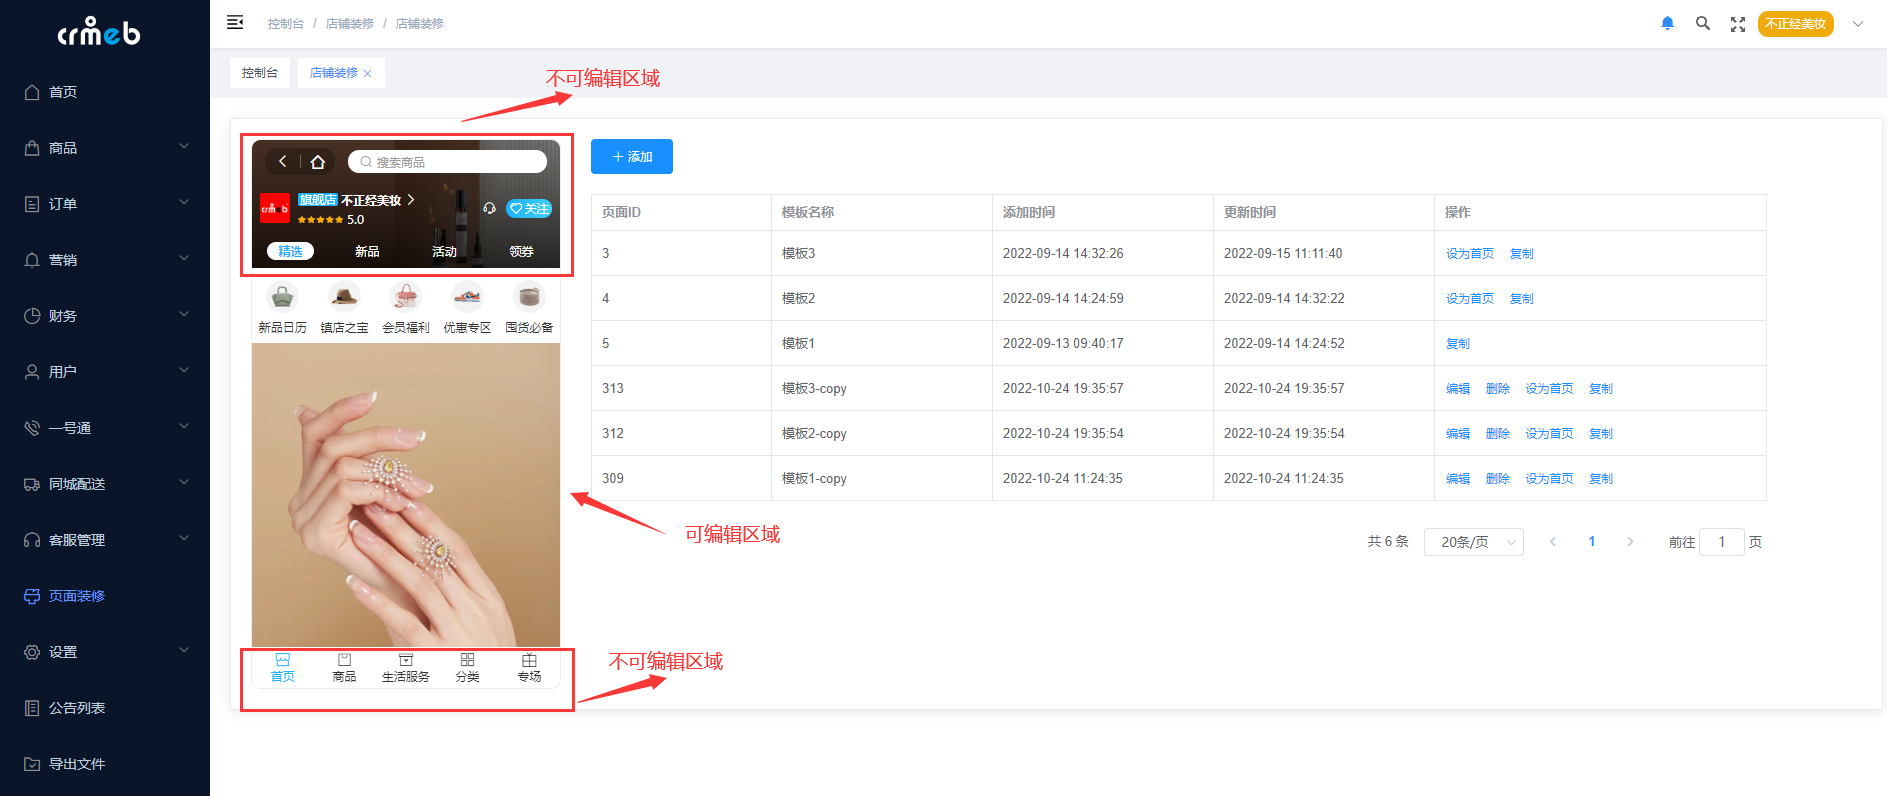This screenshot has height=796, width=1887.
Task: Open the 不正经美妆 account dropdown
Action: 1811,24
